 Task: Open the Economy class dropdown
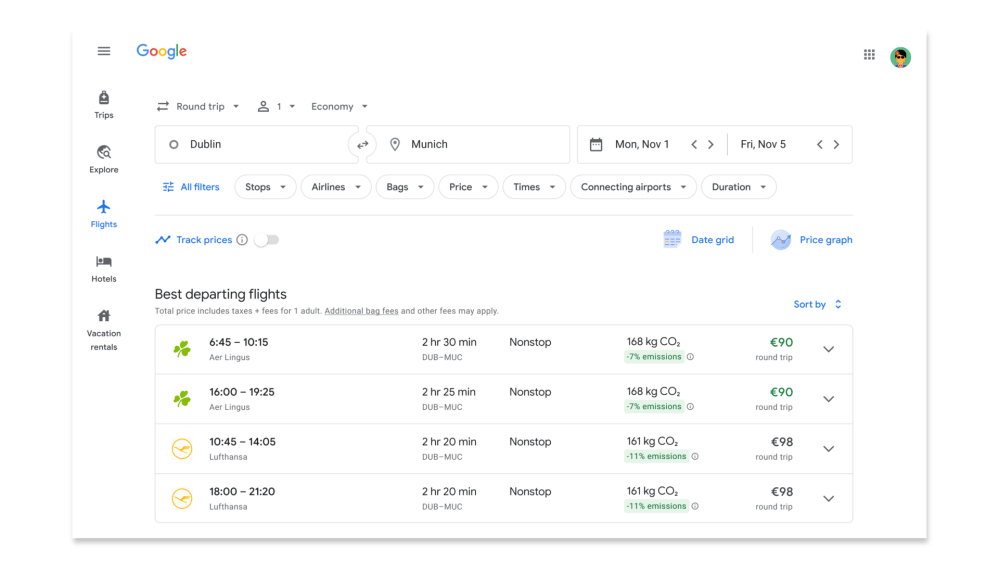pos(339,107)
